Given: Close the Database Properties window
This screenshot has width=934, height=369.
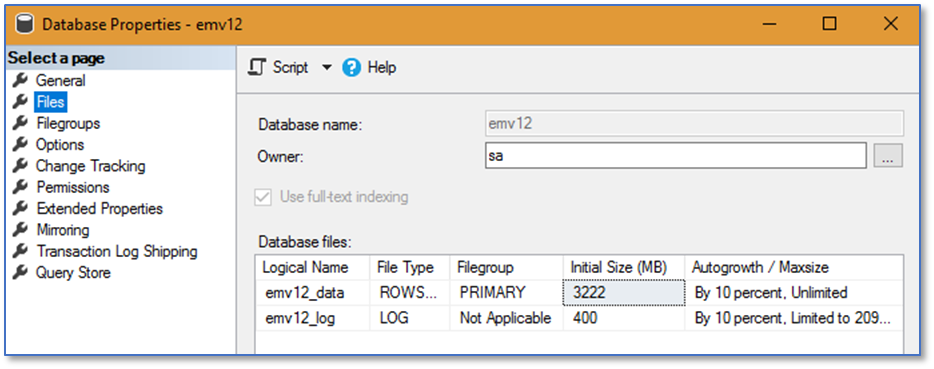Looking at the screenshot, I should click(x=891, y=24).
